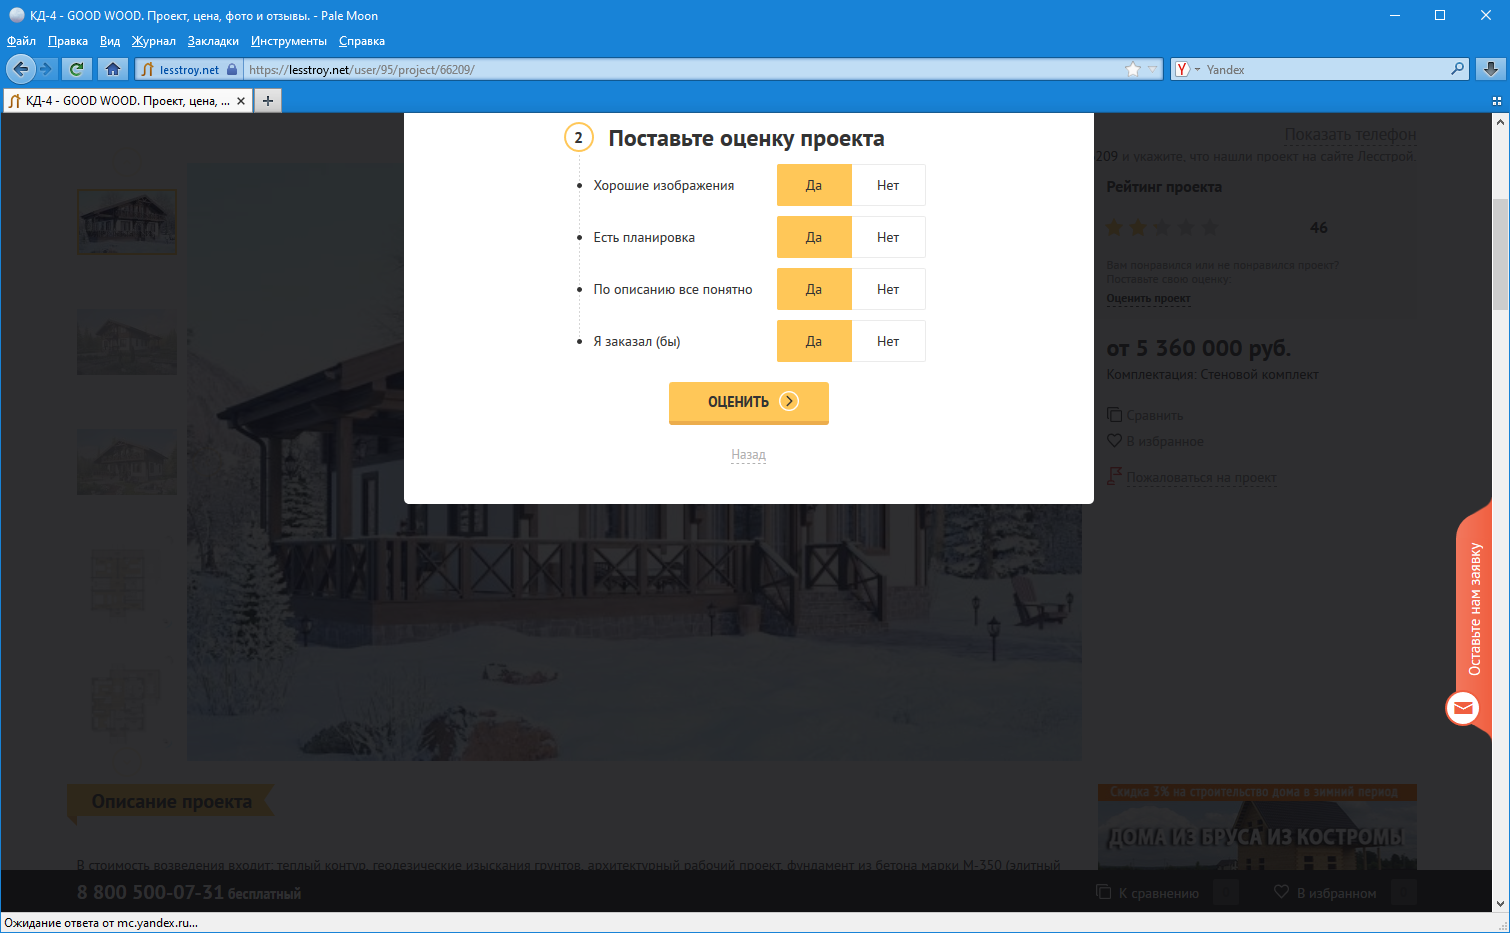This screenshot has width=1510, height=933.
Task: Click the Дома из бруса из Костромы banner
Action: [x=1257, y=827]
